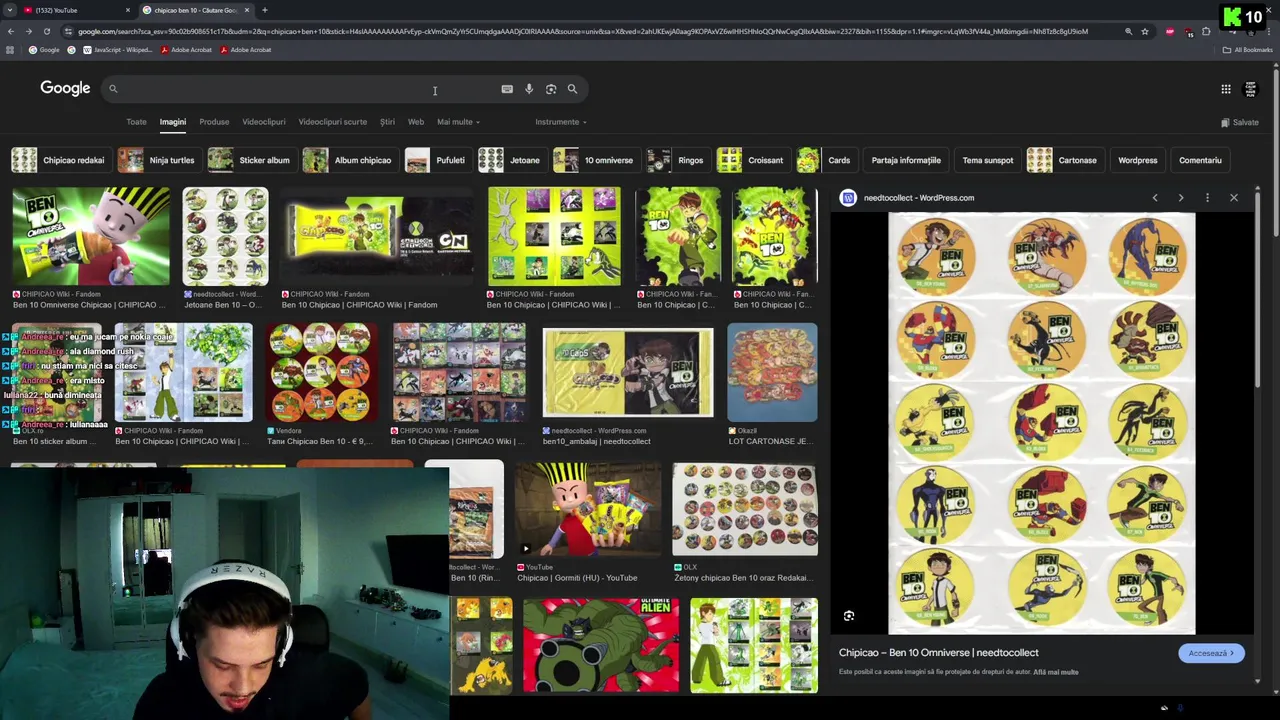Bookmark this page with the star icon
This screenshot has width=1280, height=720.
pos(1145,31)
